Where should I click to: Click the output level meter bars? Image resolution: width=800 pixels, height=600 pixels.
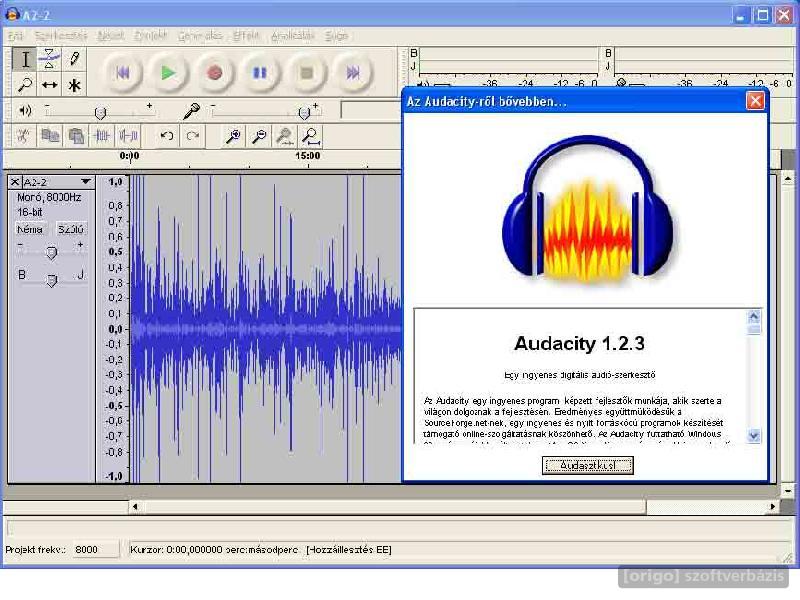coord(508,61)
